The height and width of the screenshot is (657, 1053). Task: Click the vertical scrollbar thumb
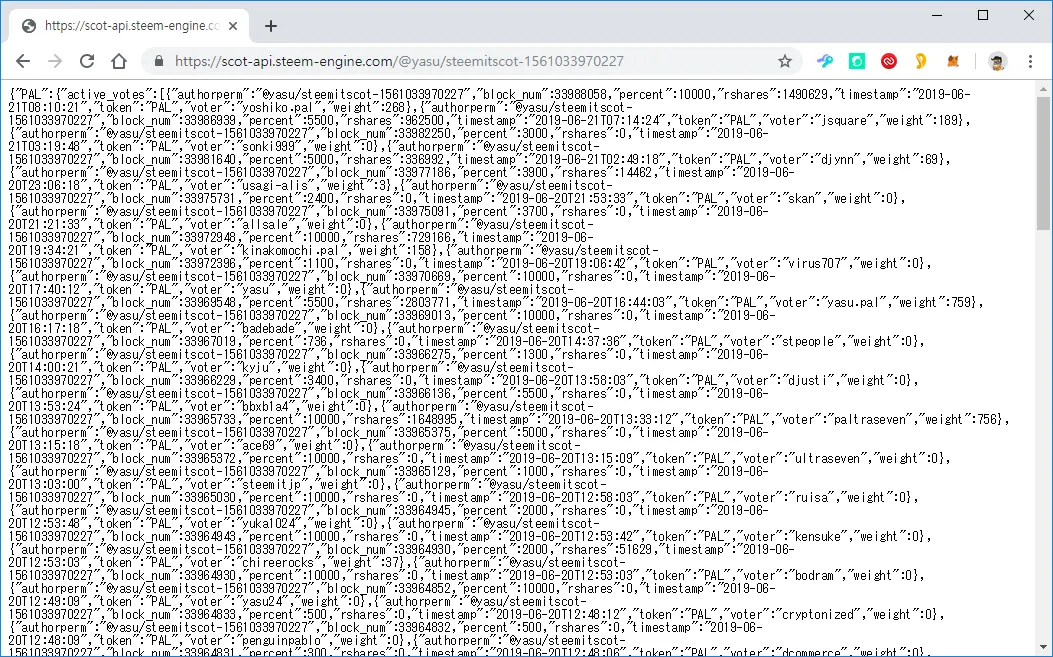coord(1043,163)
